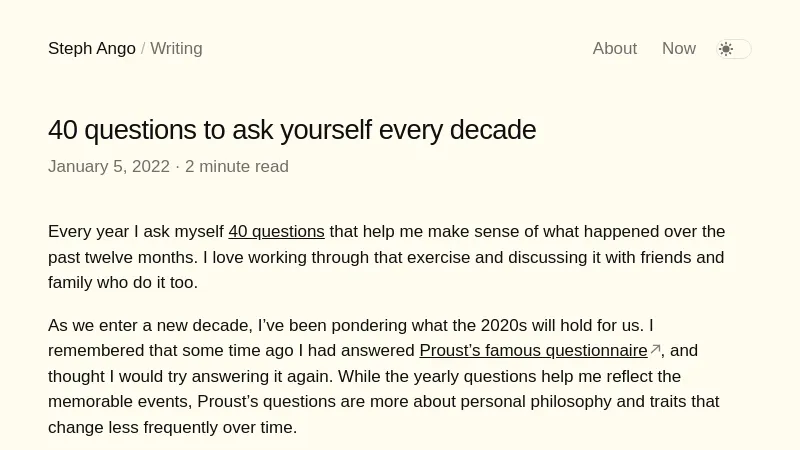Click the sun icon in theme switch

coord(726,49)
